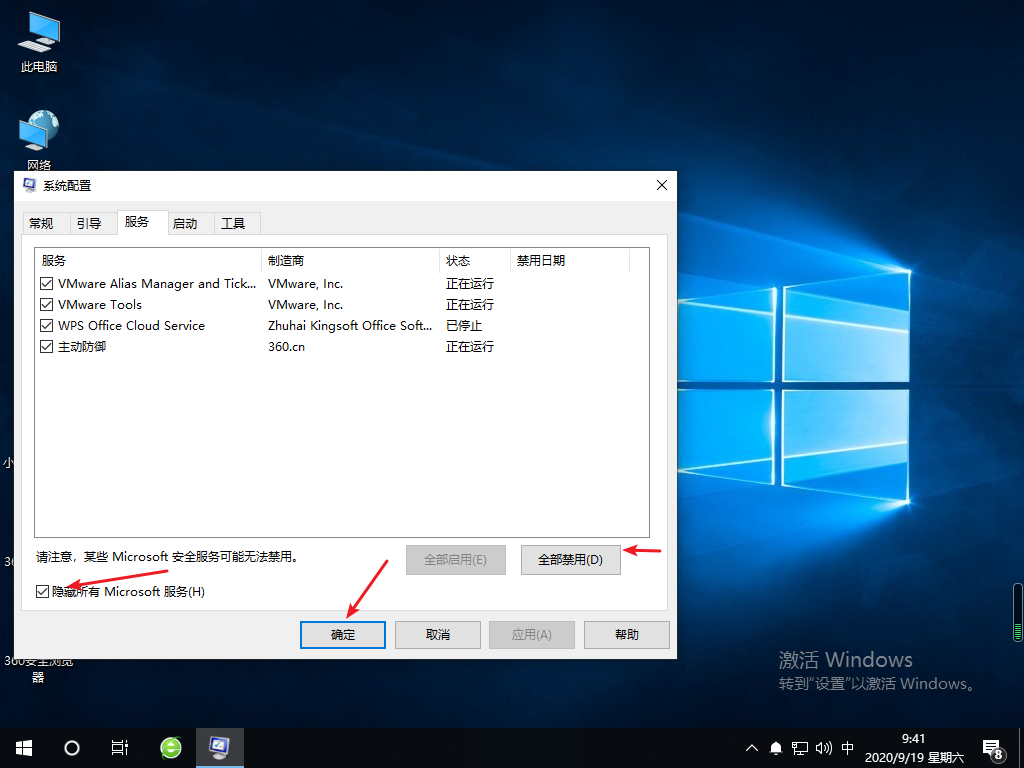
Task: Launch the green browser icon on taskbar
Action: pyautogui.click(x=170, y=747)
